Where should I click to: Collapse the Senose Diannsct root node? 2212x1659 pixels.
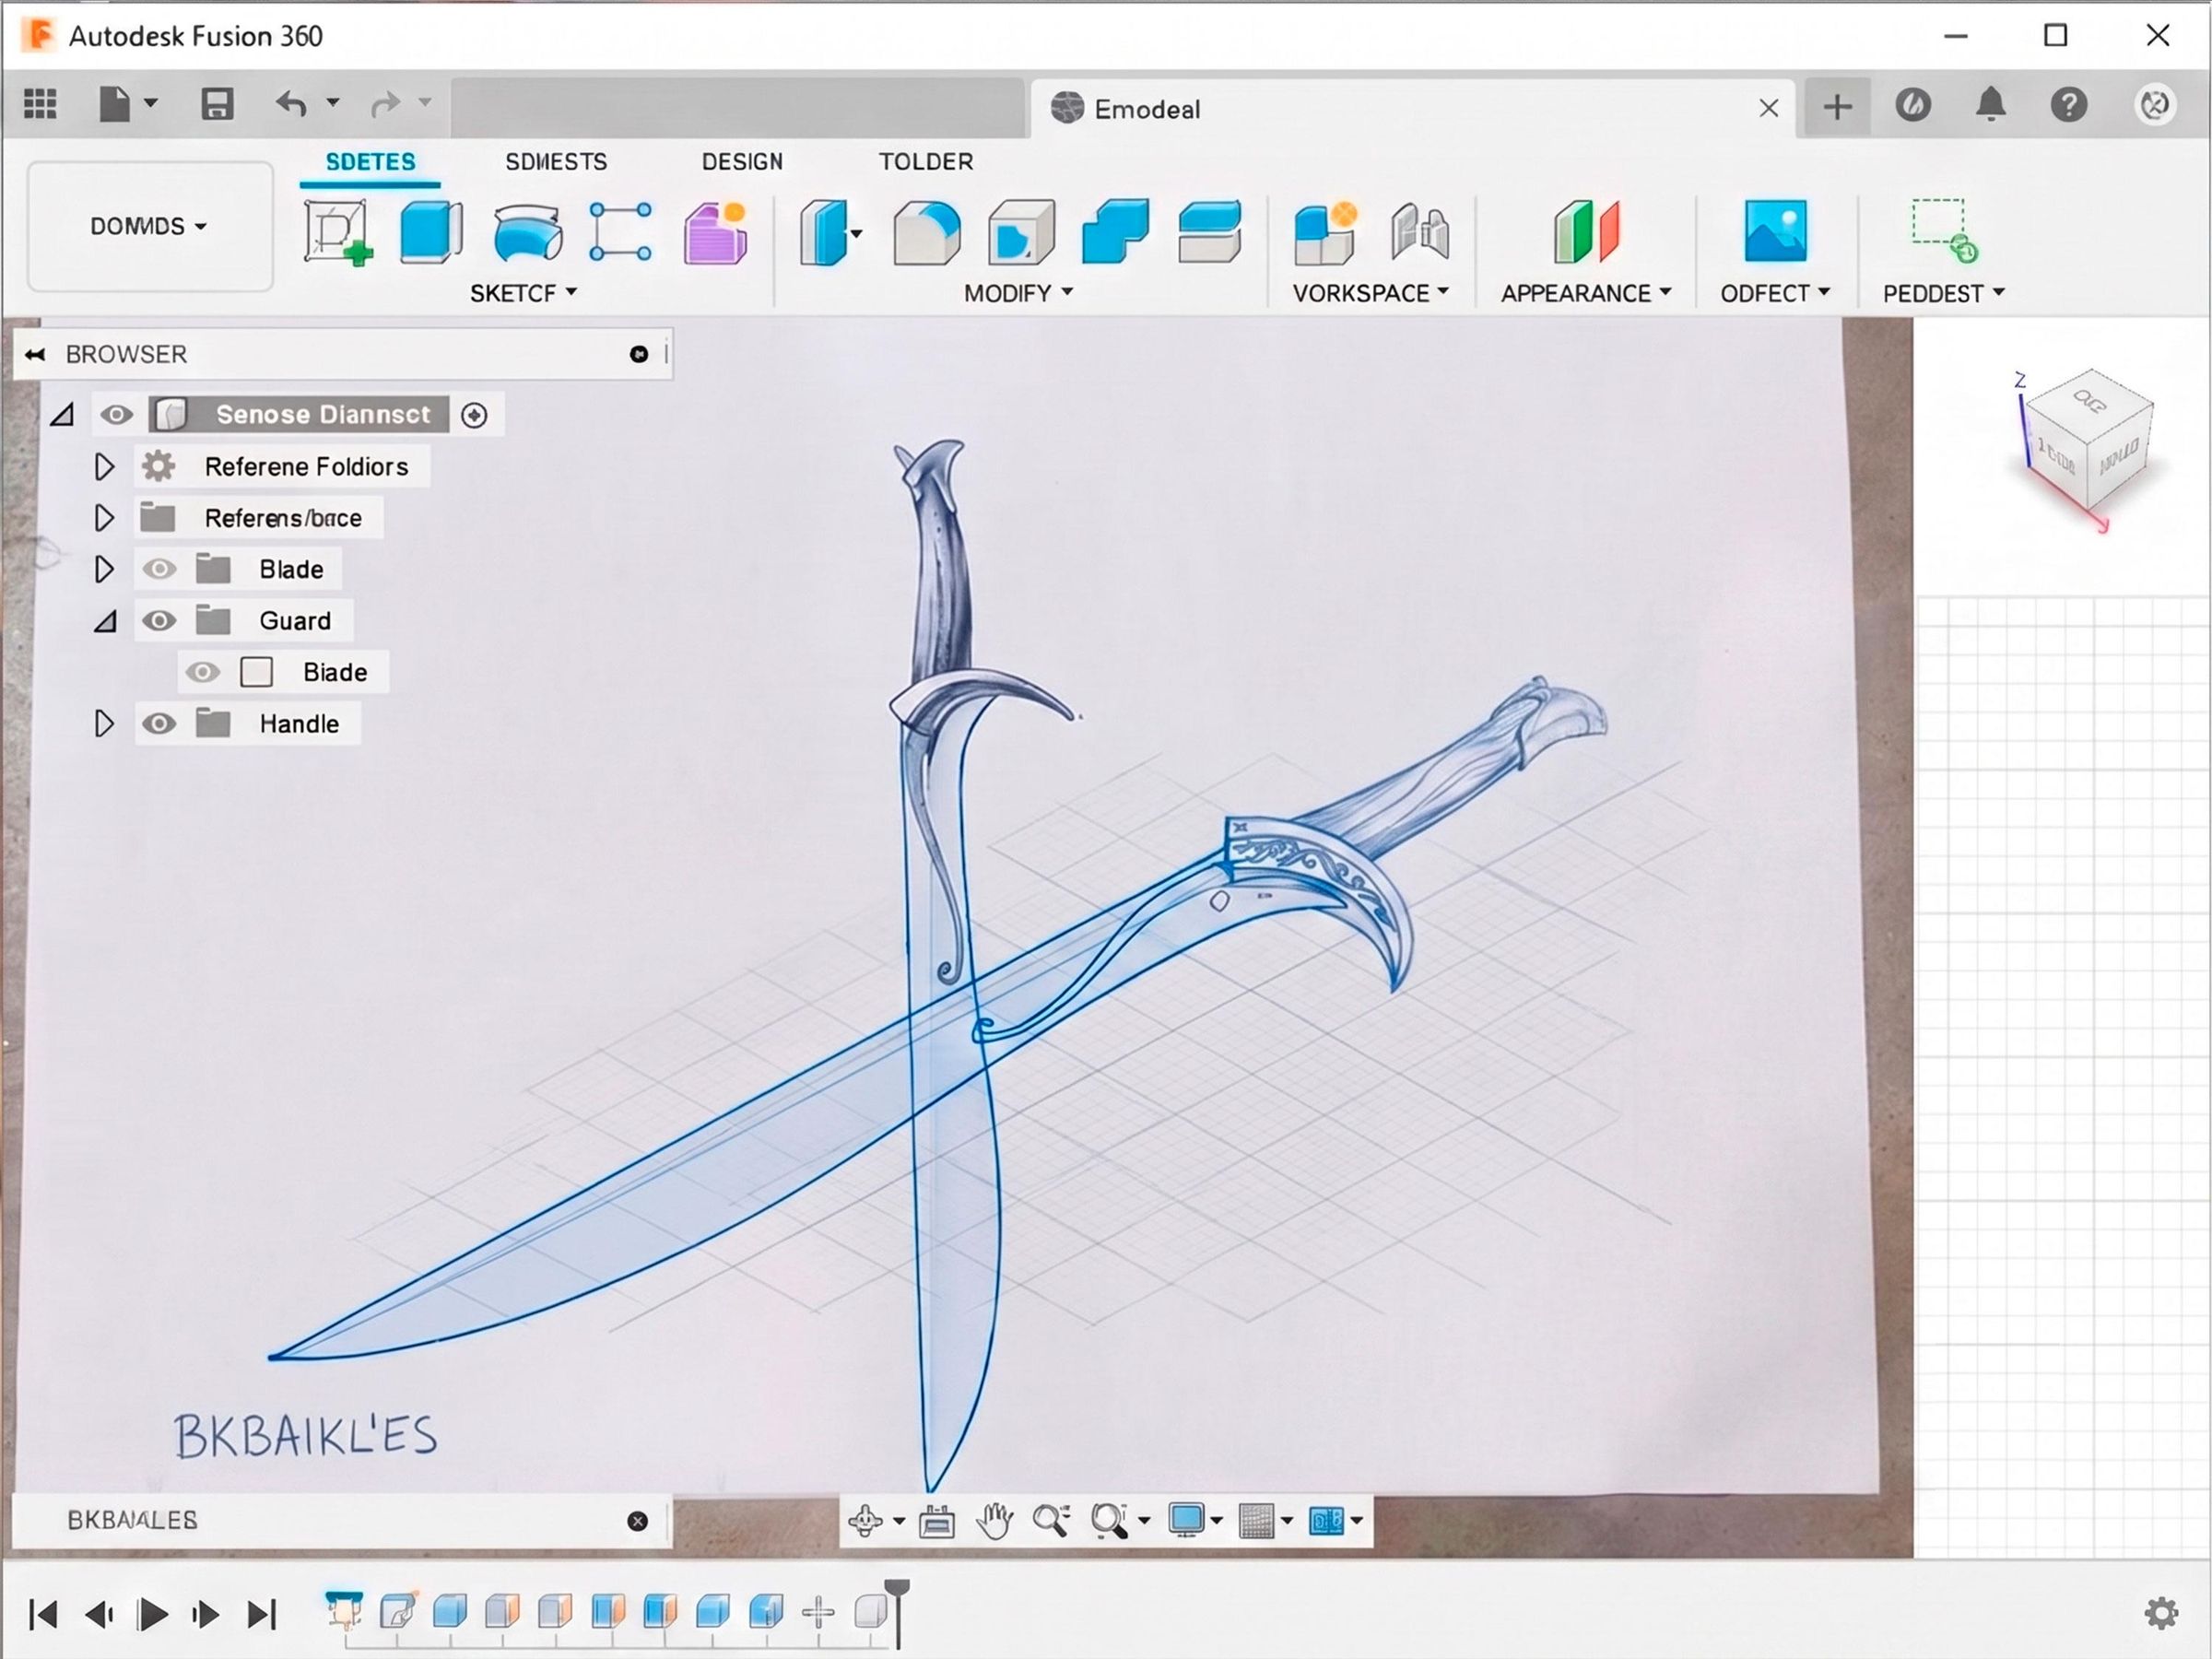point(62,414)
